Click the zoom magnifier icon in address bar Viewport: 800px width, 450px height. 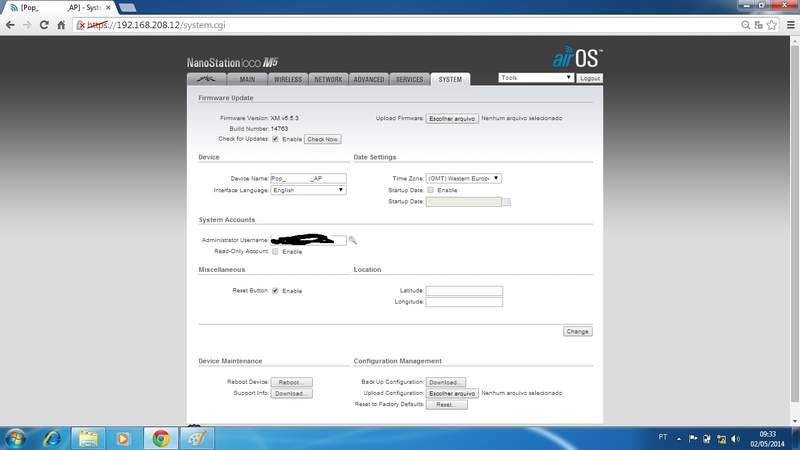click(745, 24)
